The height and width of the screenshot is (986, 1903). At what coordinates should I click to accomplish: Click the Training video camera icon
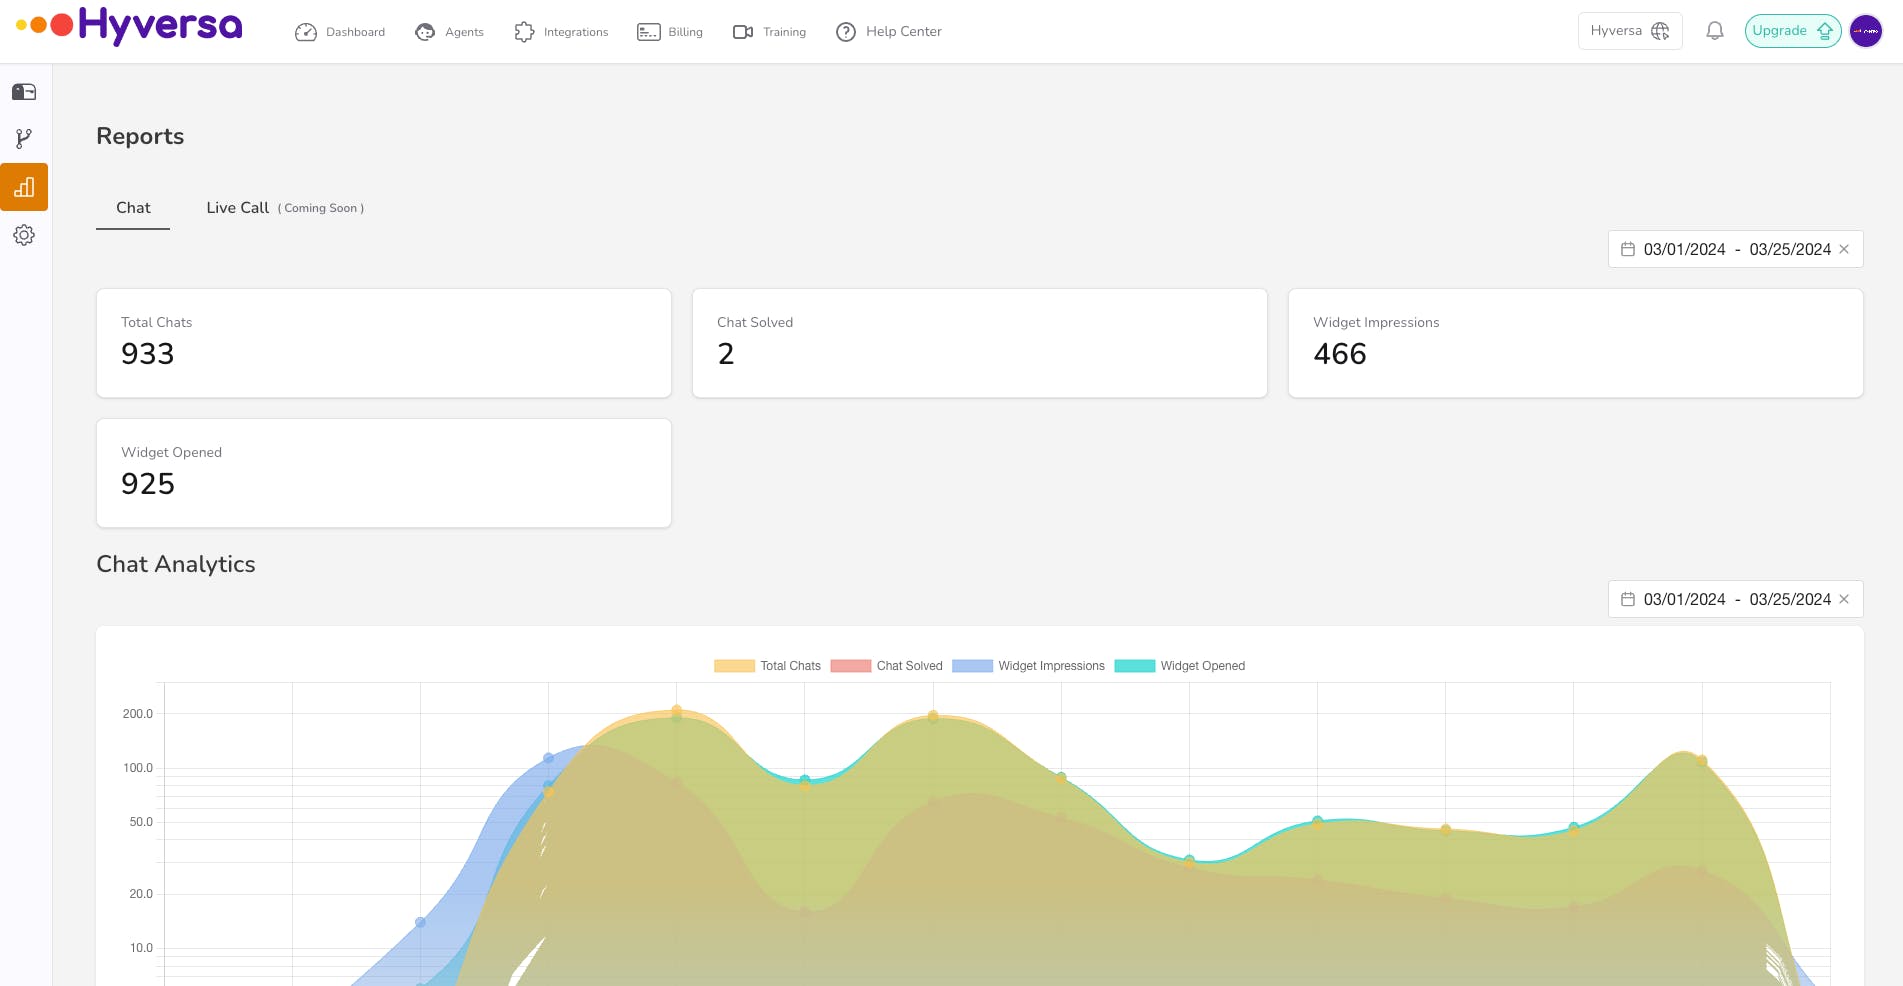(743, 32)
